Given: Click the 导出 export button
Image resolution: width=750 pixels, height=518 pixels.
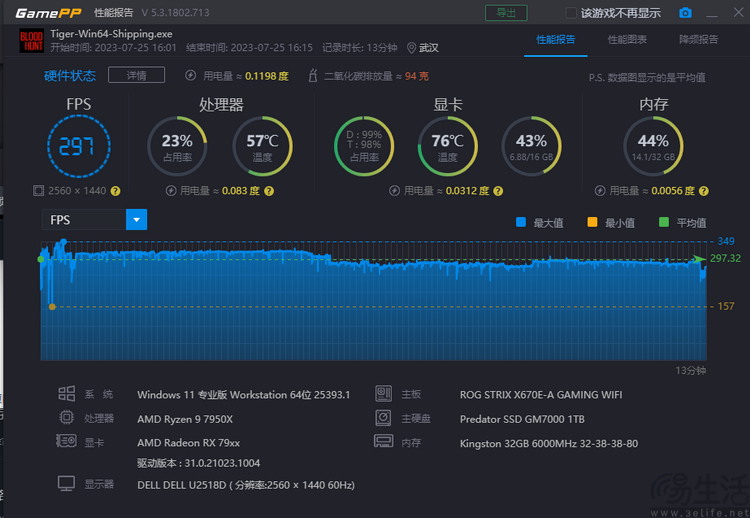Looking at the screenshot, I should (x=506, y=13).
